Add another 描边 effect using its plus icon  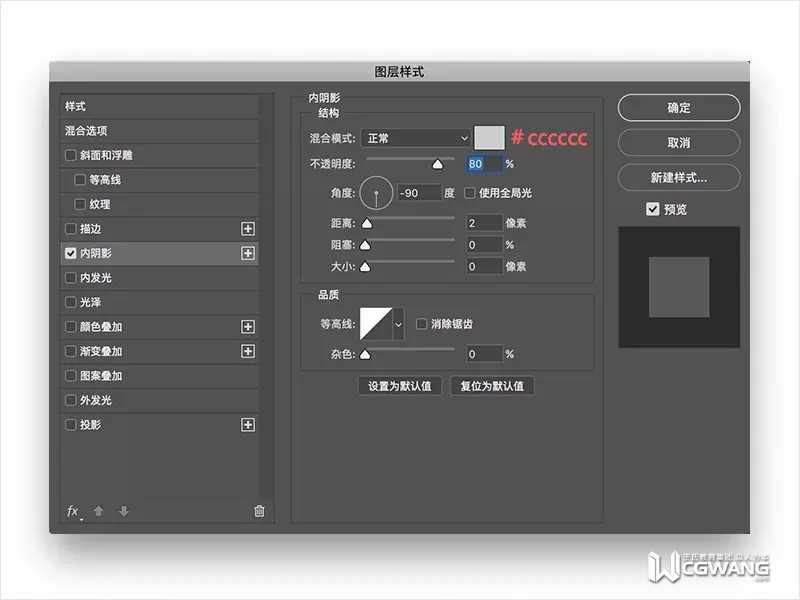click(248, 229)
